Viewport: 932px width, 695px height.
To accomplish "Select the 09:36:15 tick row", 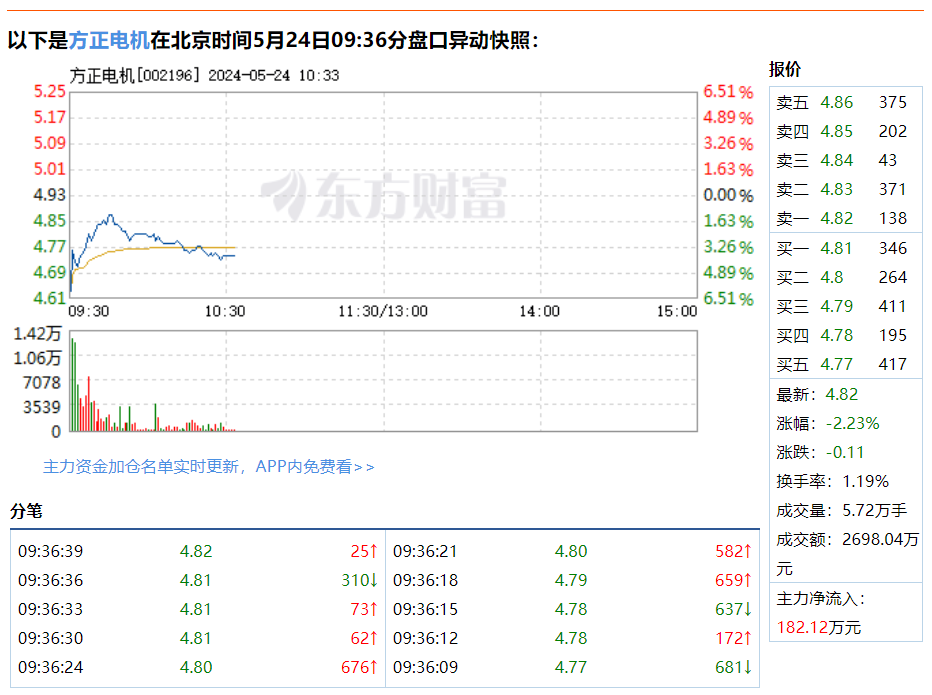I will point(572,610).
